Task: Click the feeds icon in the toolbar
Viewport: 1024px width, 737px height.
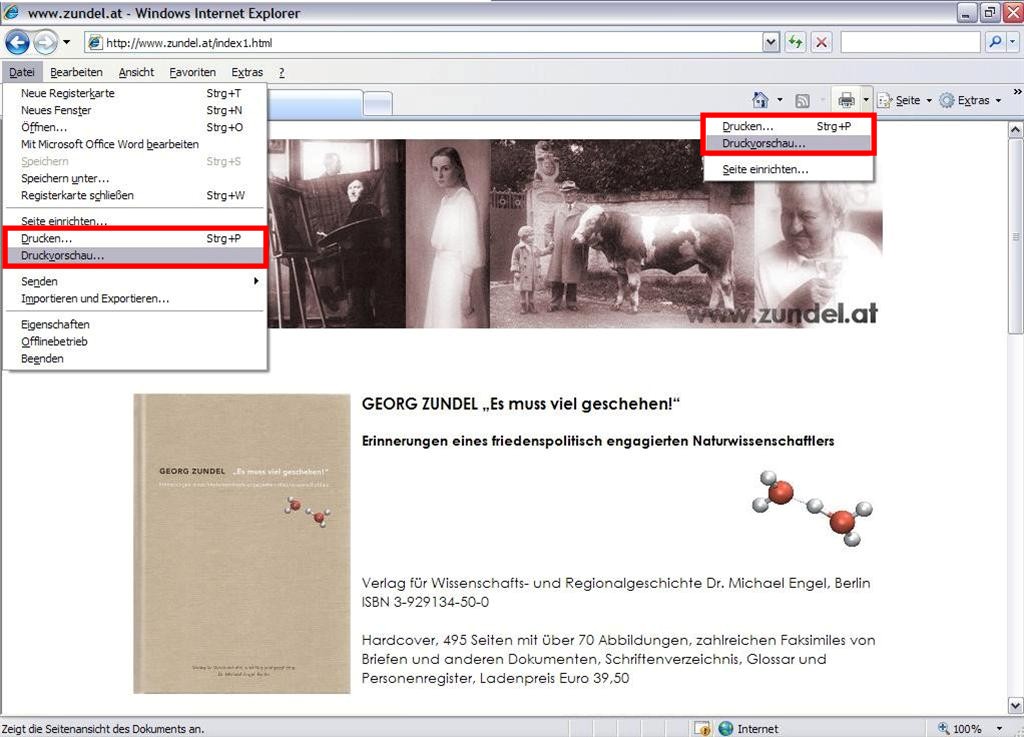Action: (x=802, y=101)
